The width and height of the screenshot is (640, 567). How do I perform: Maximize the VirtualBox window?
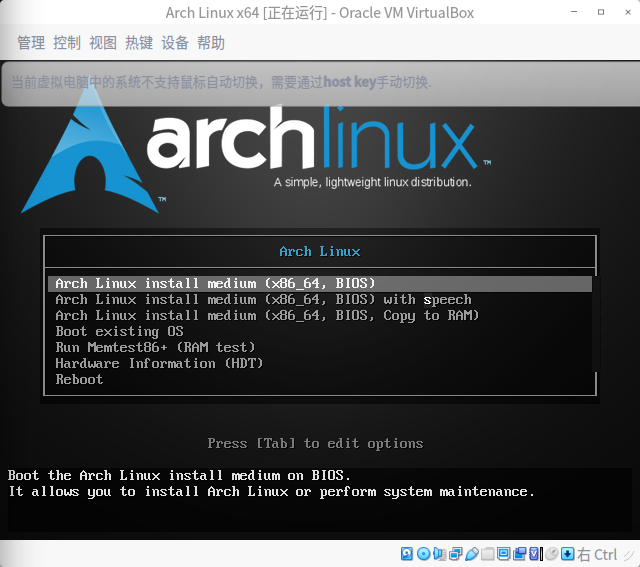[x=601, y=12]
